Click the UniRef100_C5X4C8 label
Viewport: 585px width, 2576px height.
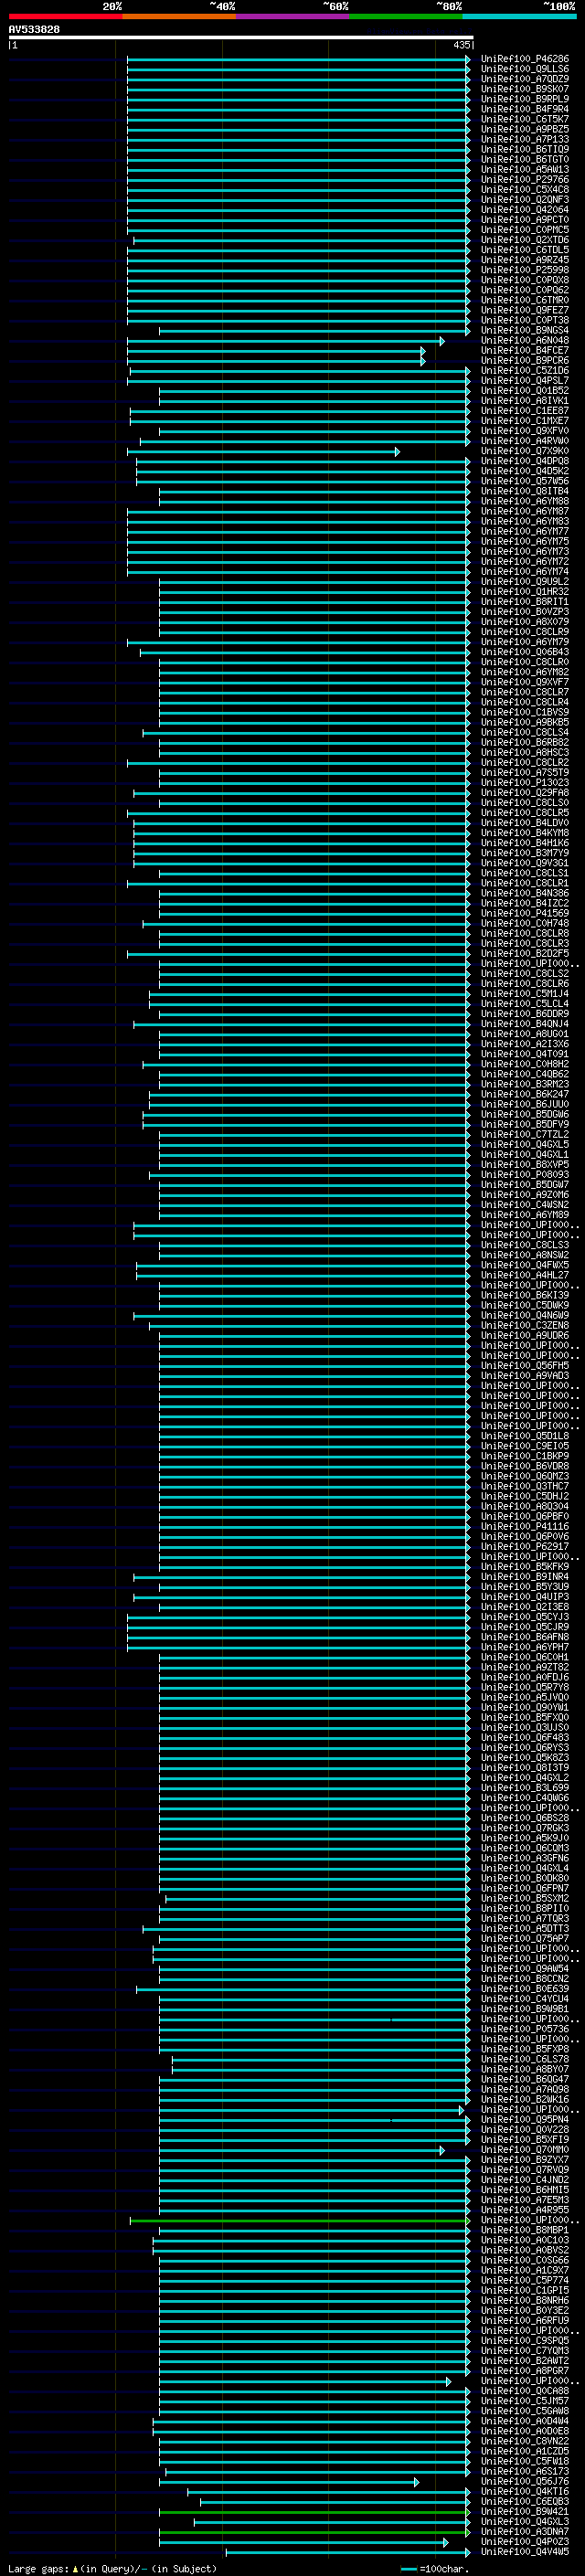click(x=524, y=190)
